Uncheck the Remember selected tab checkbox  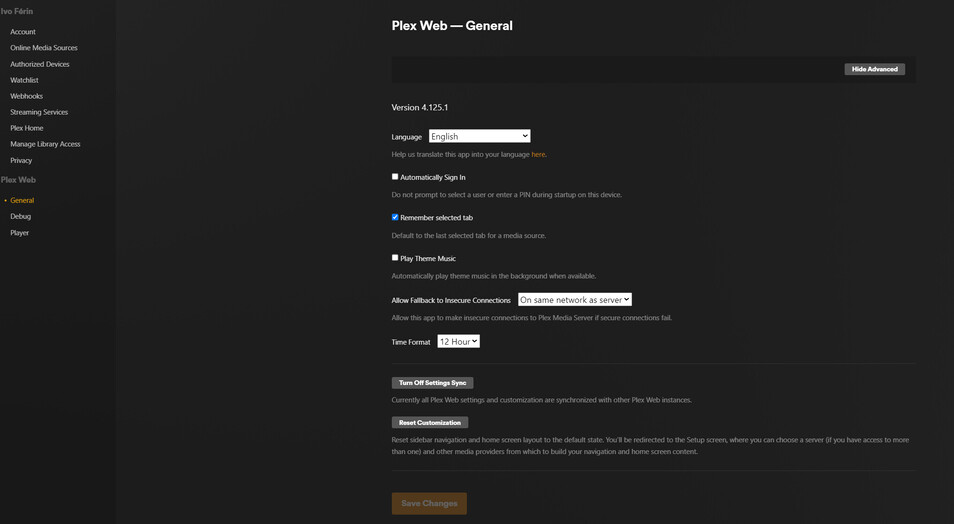[x=395, y=217]
